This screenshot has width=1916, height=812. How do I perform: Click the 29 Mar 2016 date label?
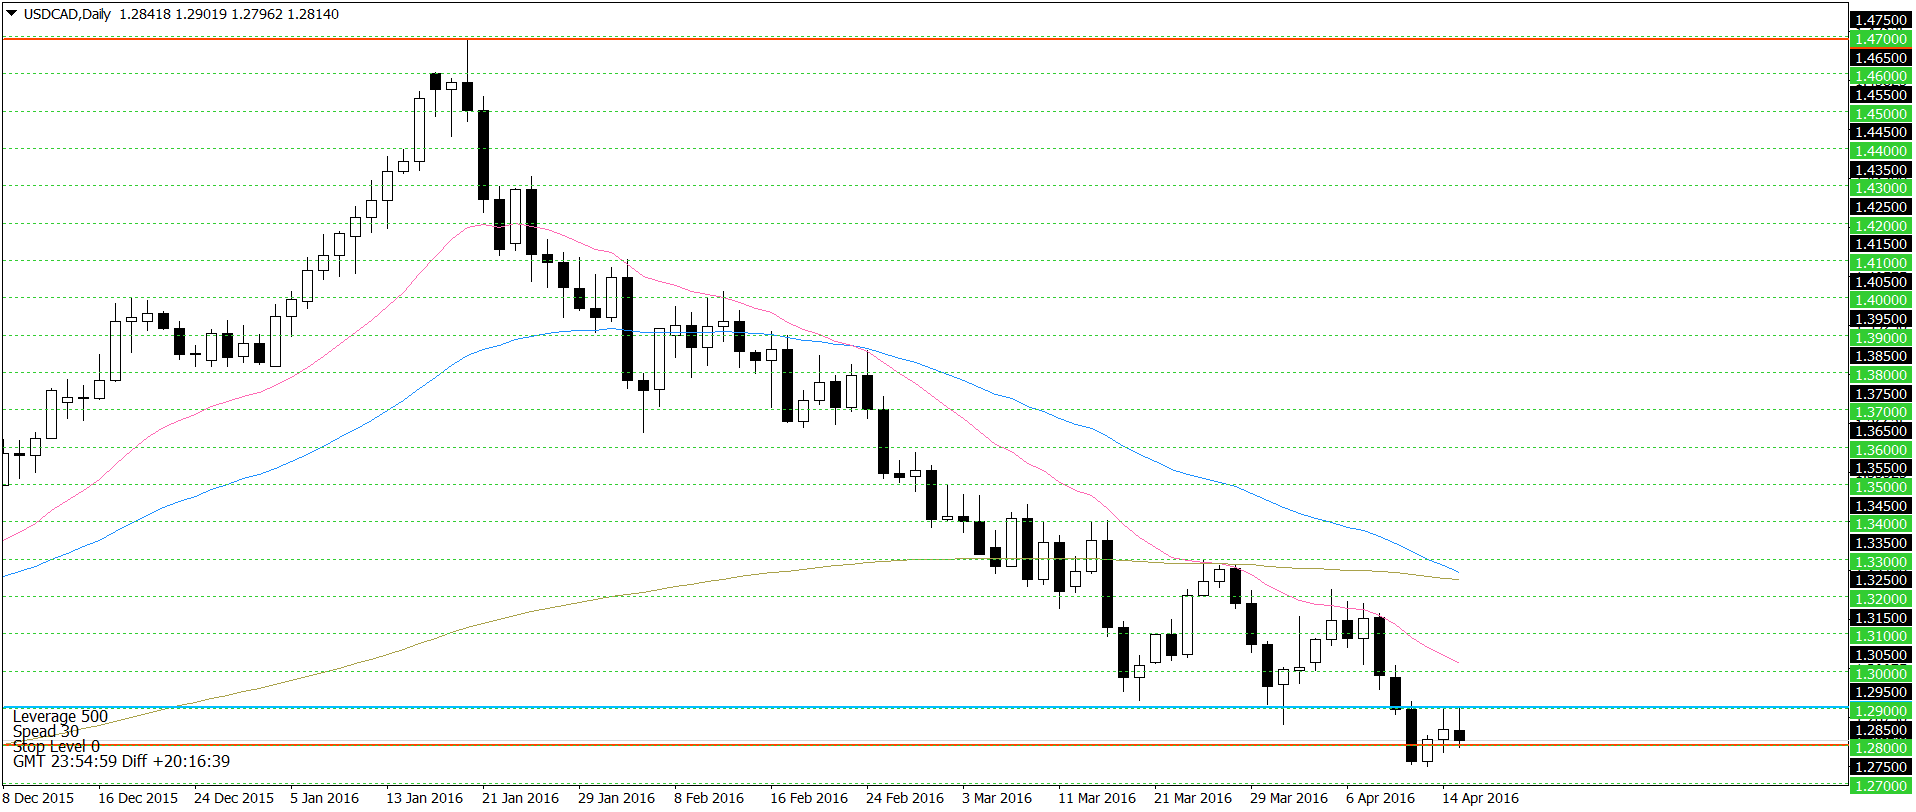pyautogui.click(x=1289, y=798)
